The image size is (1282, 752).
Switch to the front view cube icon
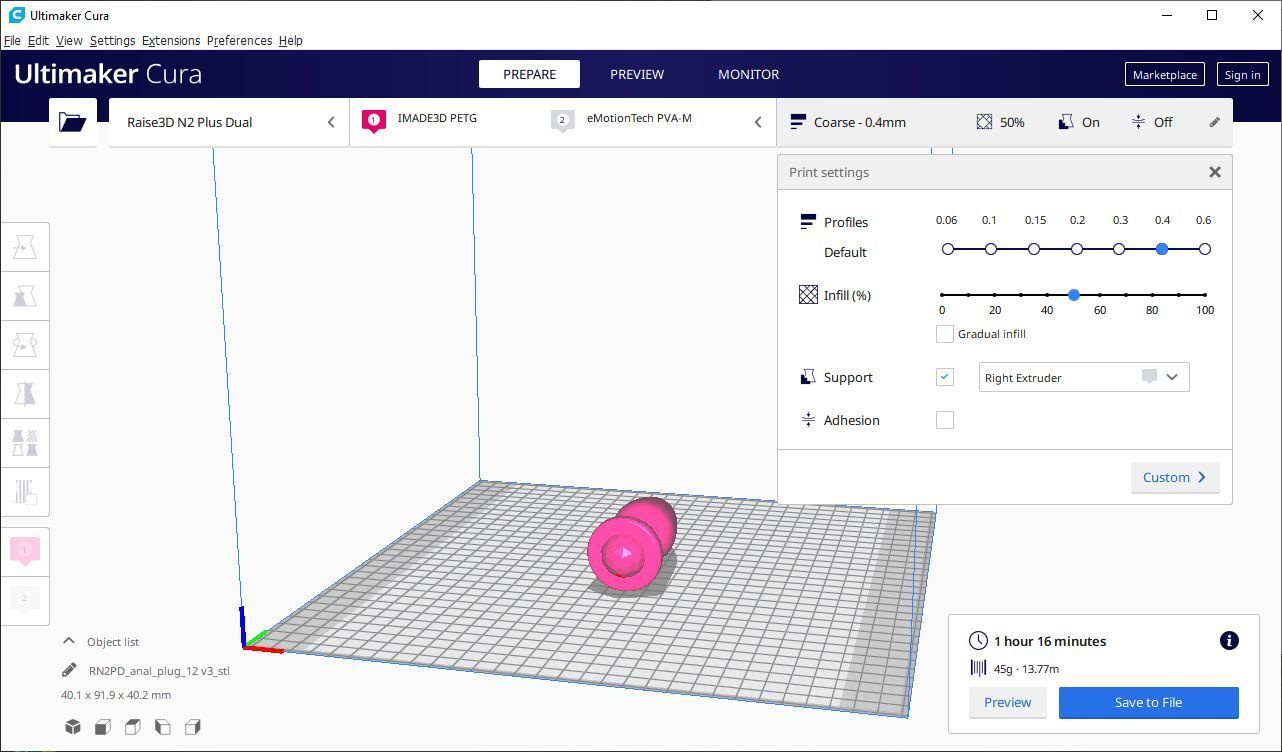[x=103, y=727]
